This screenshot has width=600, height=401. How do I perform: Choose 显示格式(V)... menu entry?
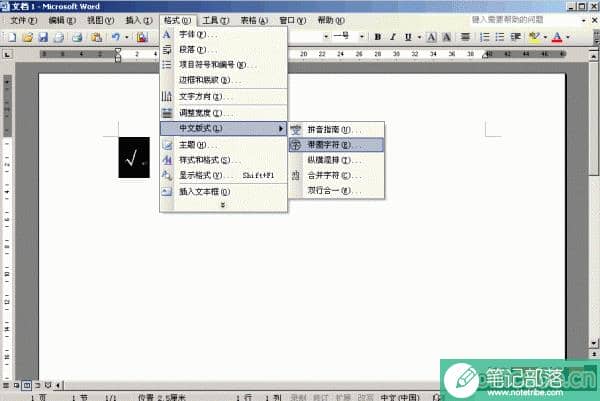click(223, 175)
